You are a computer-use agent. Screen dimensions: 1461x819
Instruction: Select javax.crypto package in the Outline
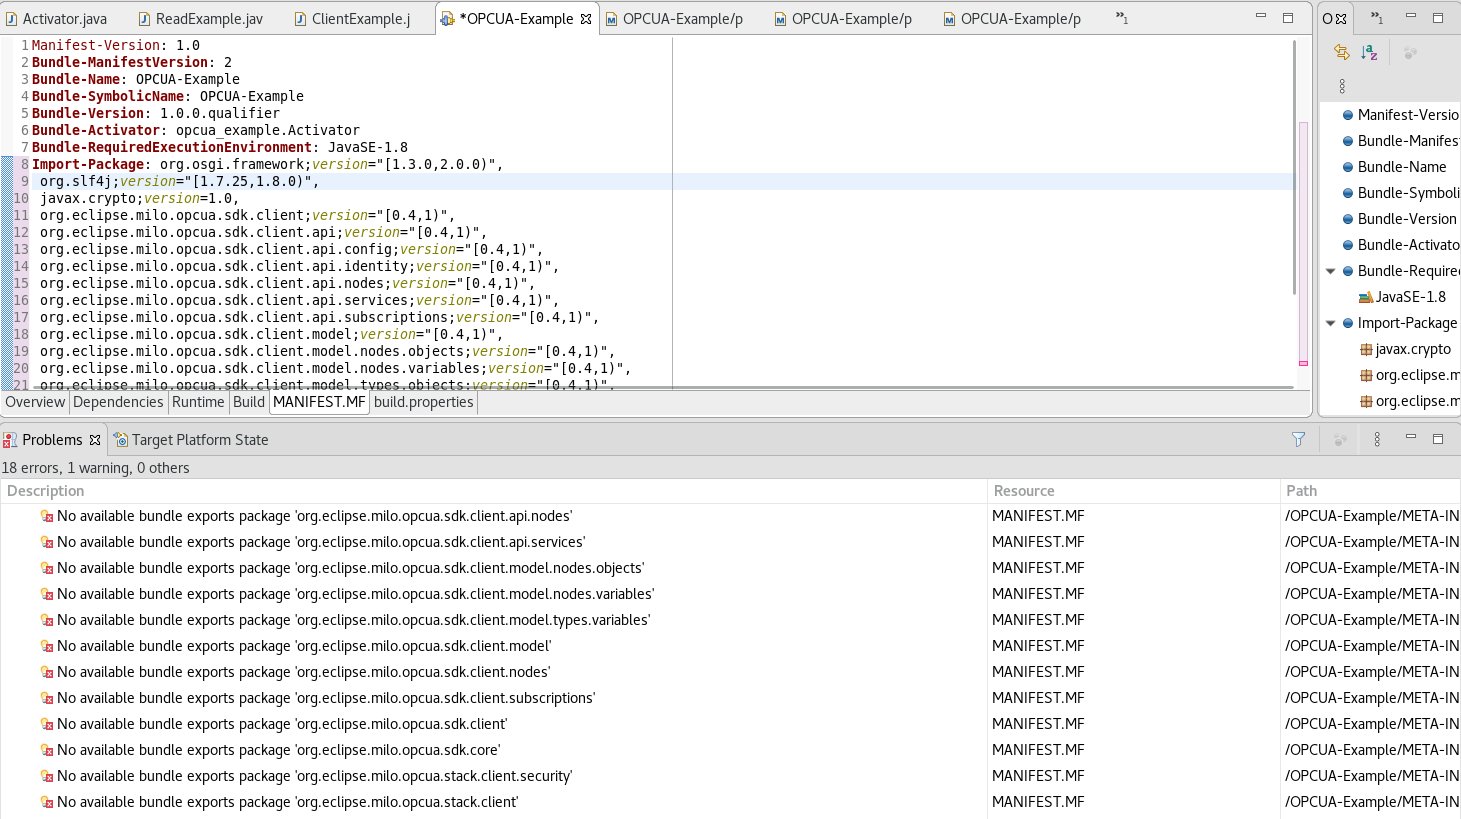coord(1405,349)
